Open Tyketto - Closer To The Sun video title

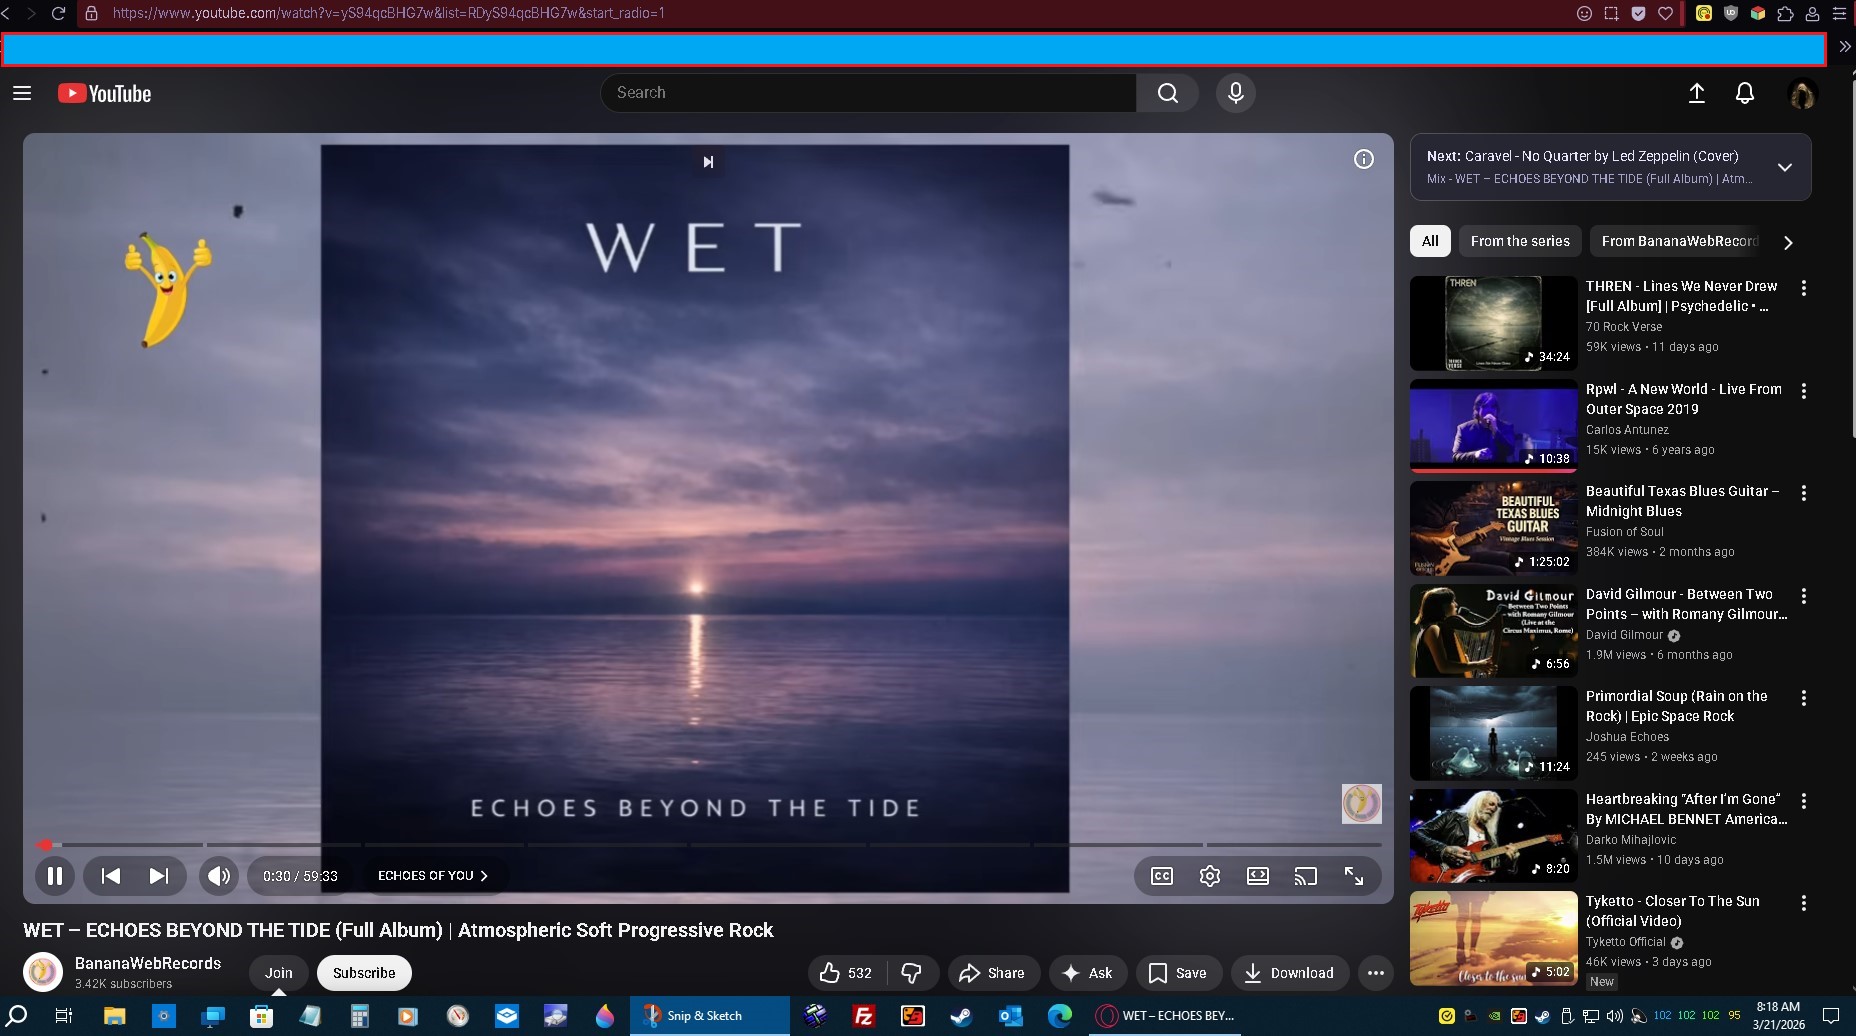1673,911
